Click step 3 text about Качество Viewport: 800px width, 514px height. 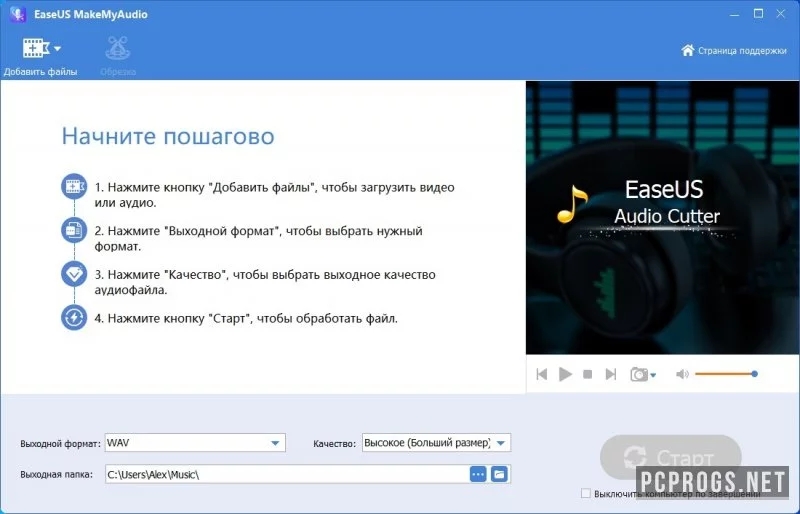click(x=265, y=282)
